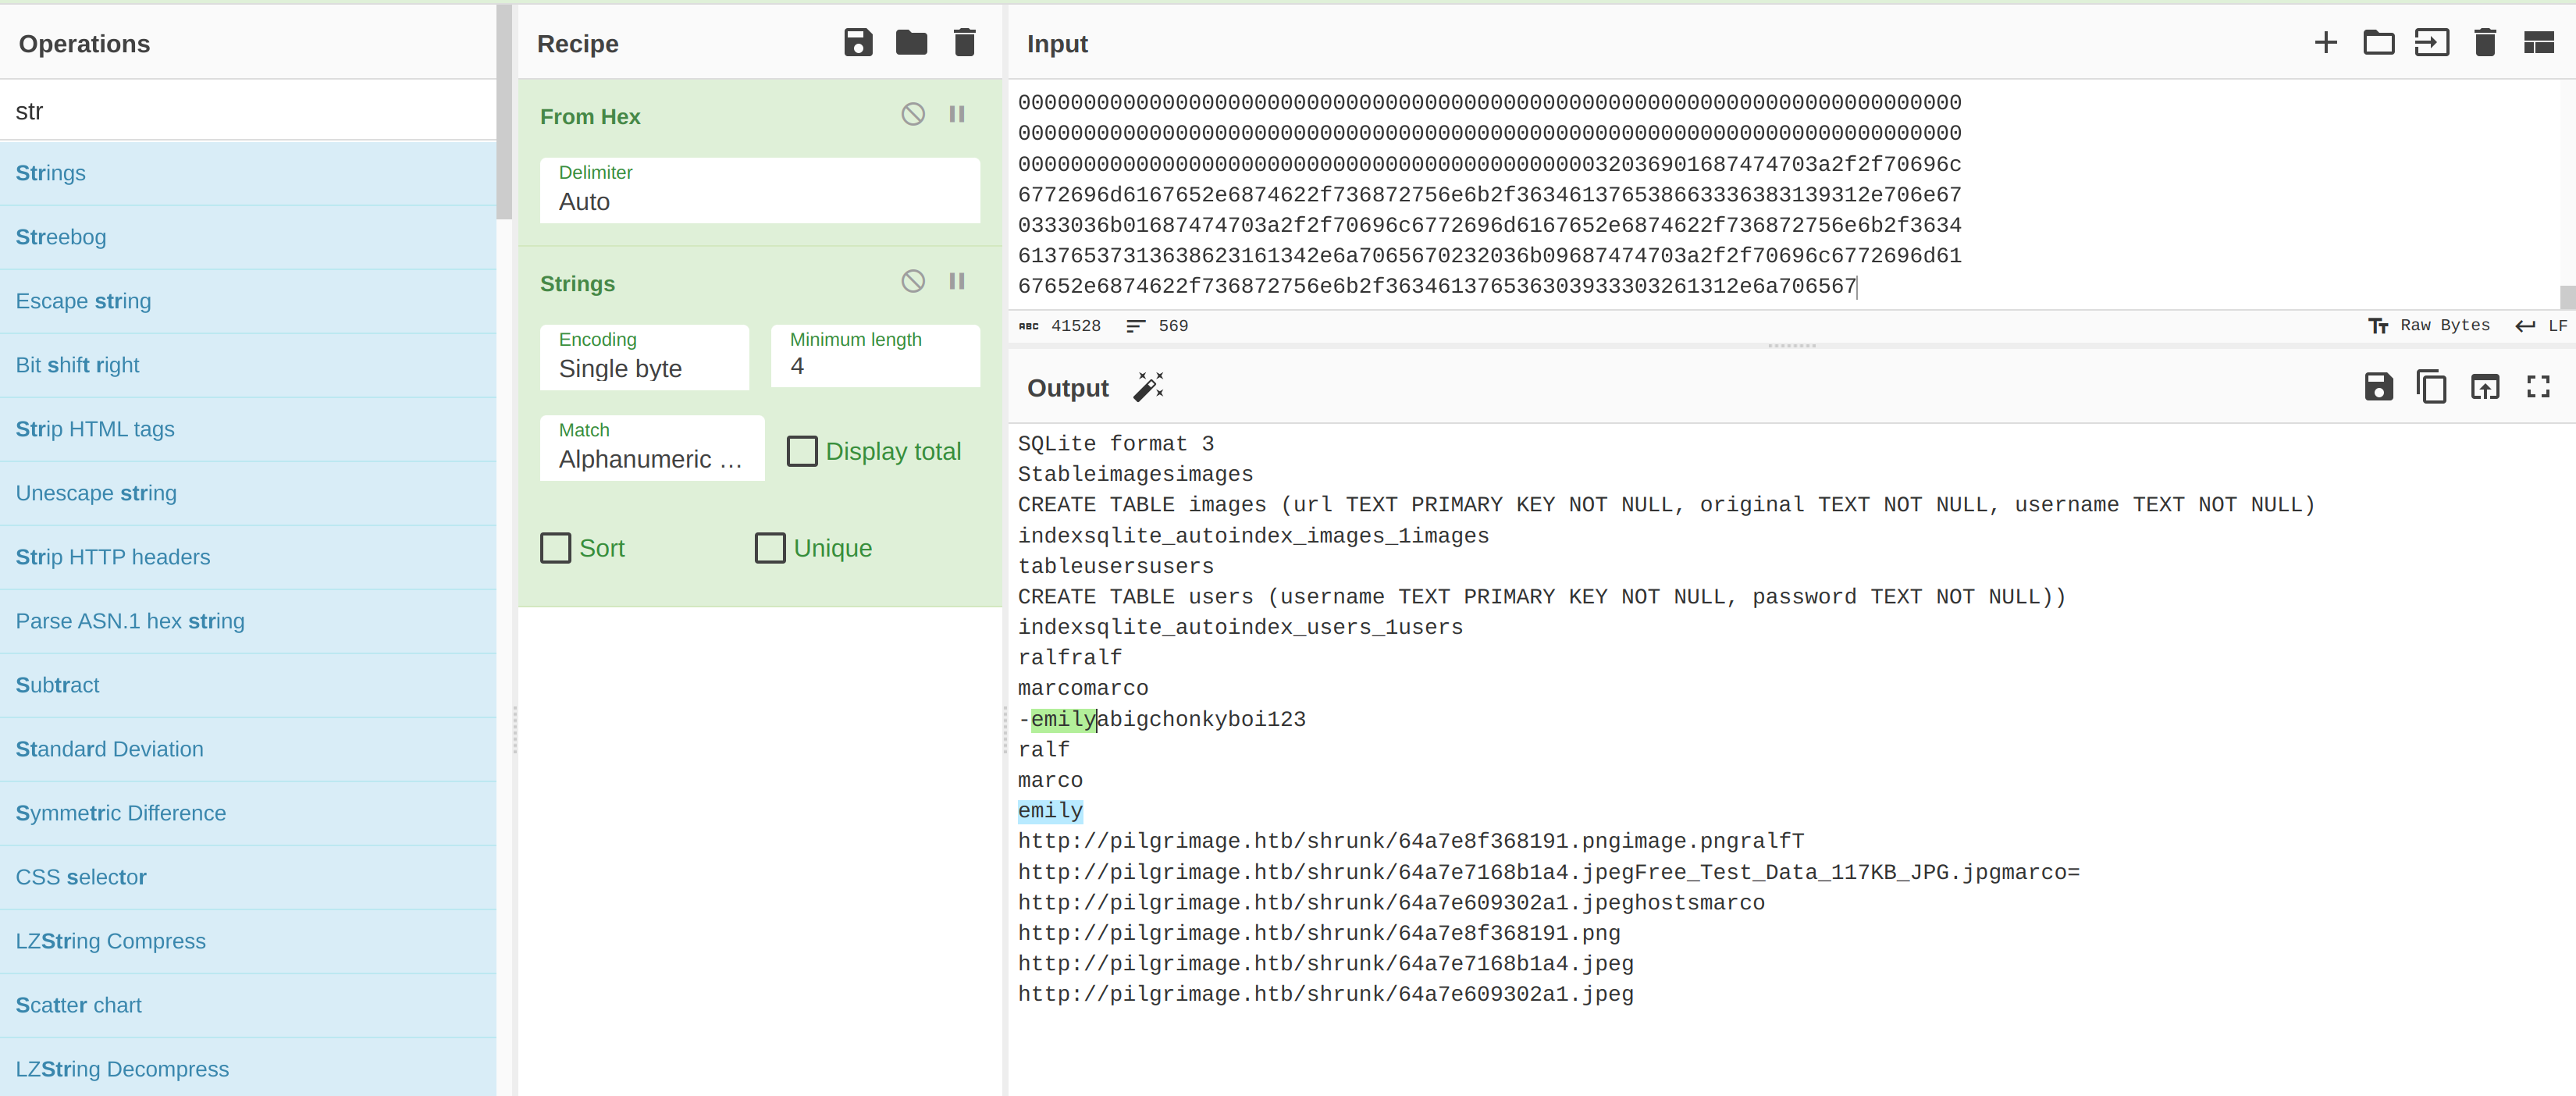Click the Free_Test_Data_117KB_JPG url line

(1548, 872)
